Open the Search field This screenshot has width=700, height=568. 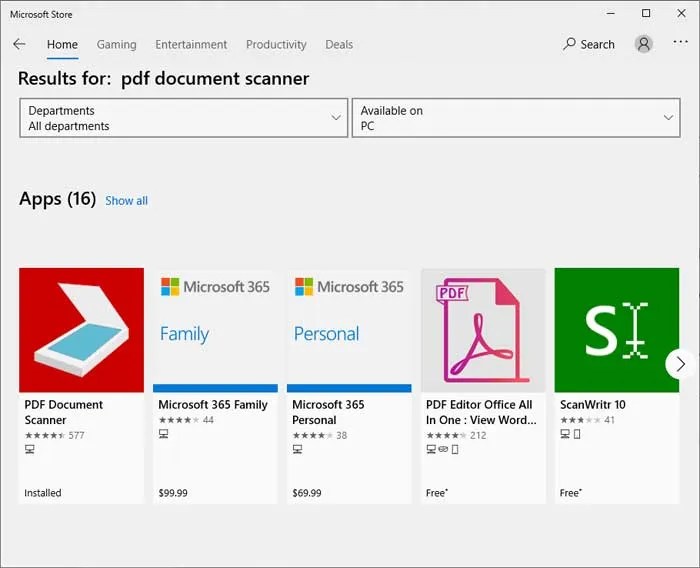point(588,44)
